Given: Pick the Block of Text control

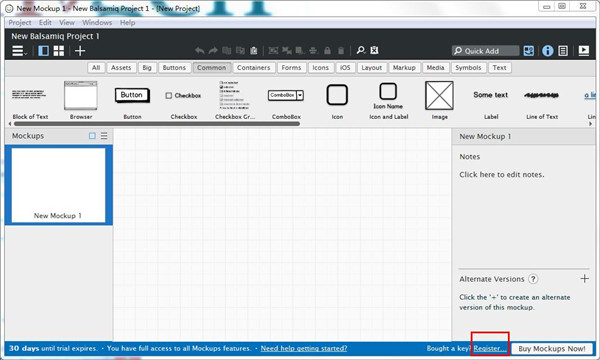Looking at the screenshot, I should click(30, 100).
